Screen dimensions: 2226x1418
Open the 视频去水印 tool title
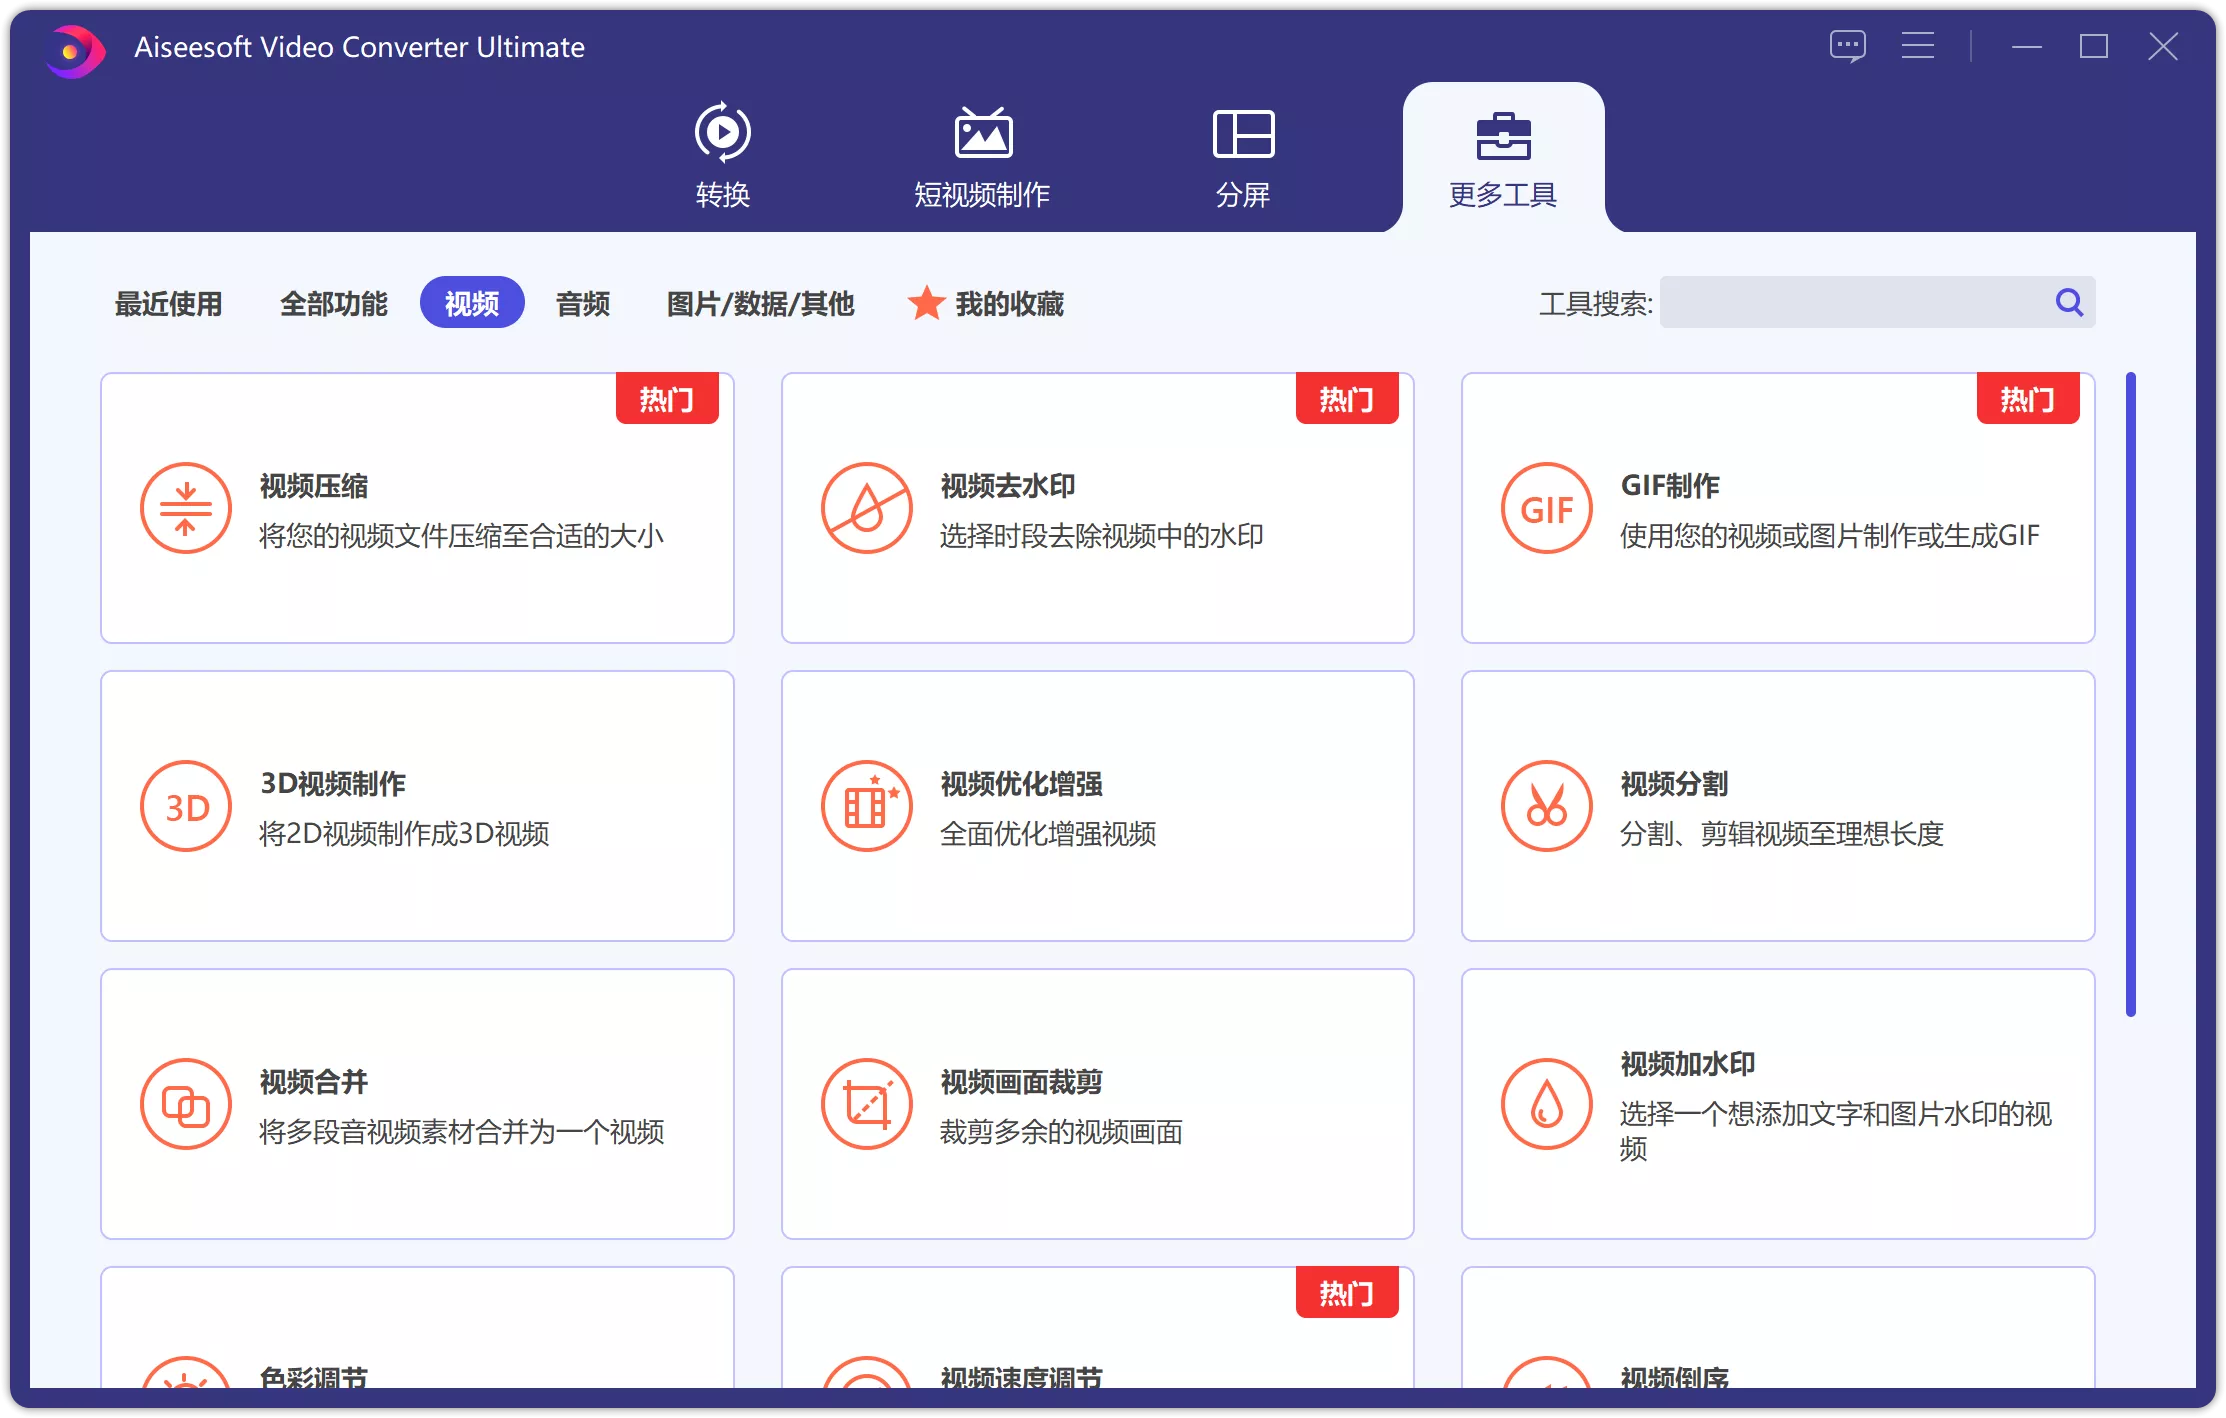(1008, 486)
